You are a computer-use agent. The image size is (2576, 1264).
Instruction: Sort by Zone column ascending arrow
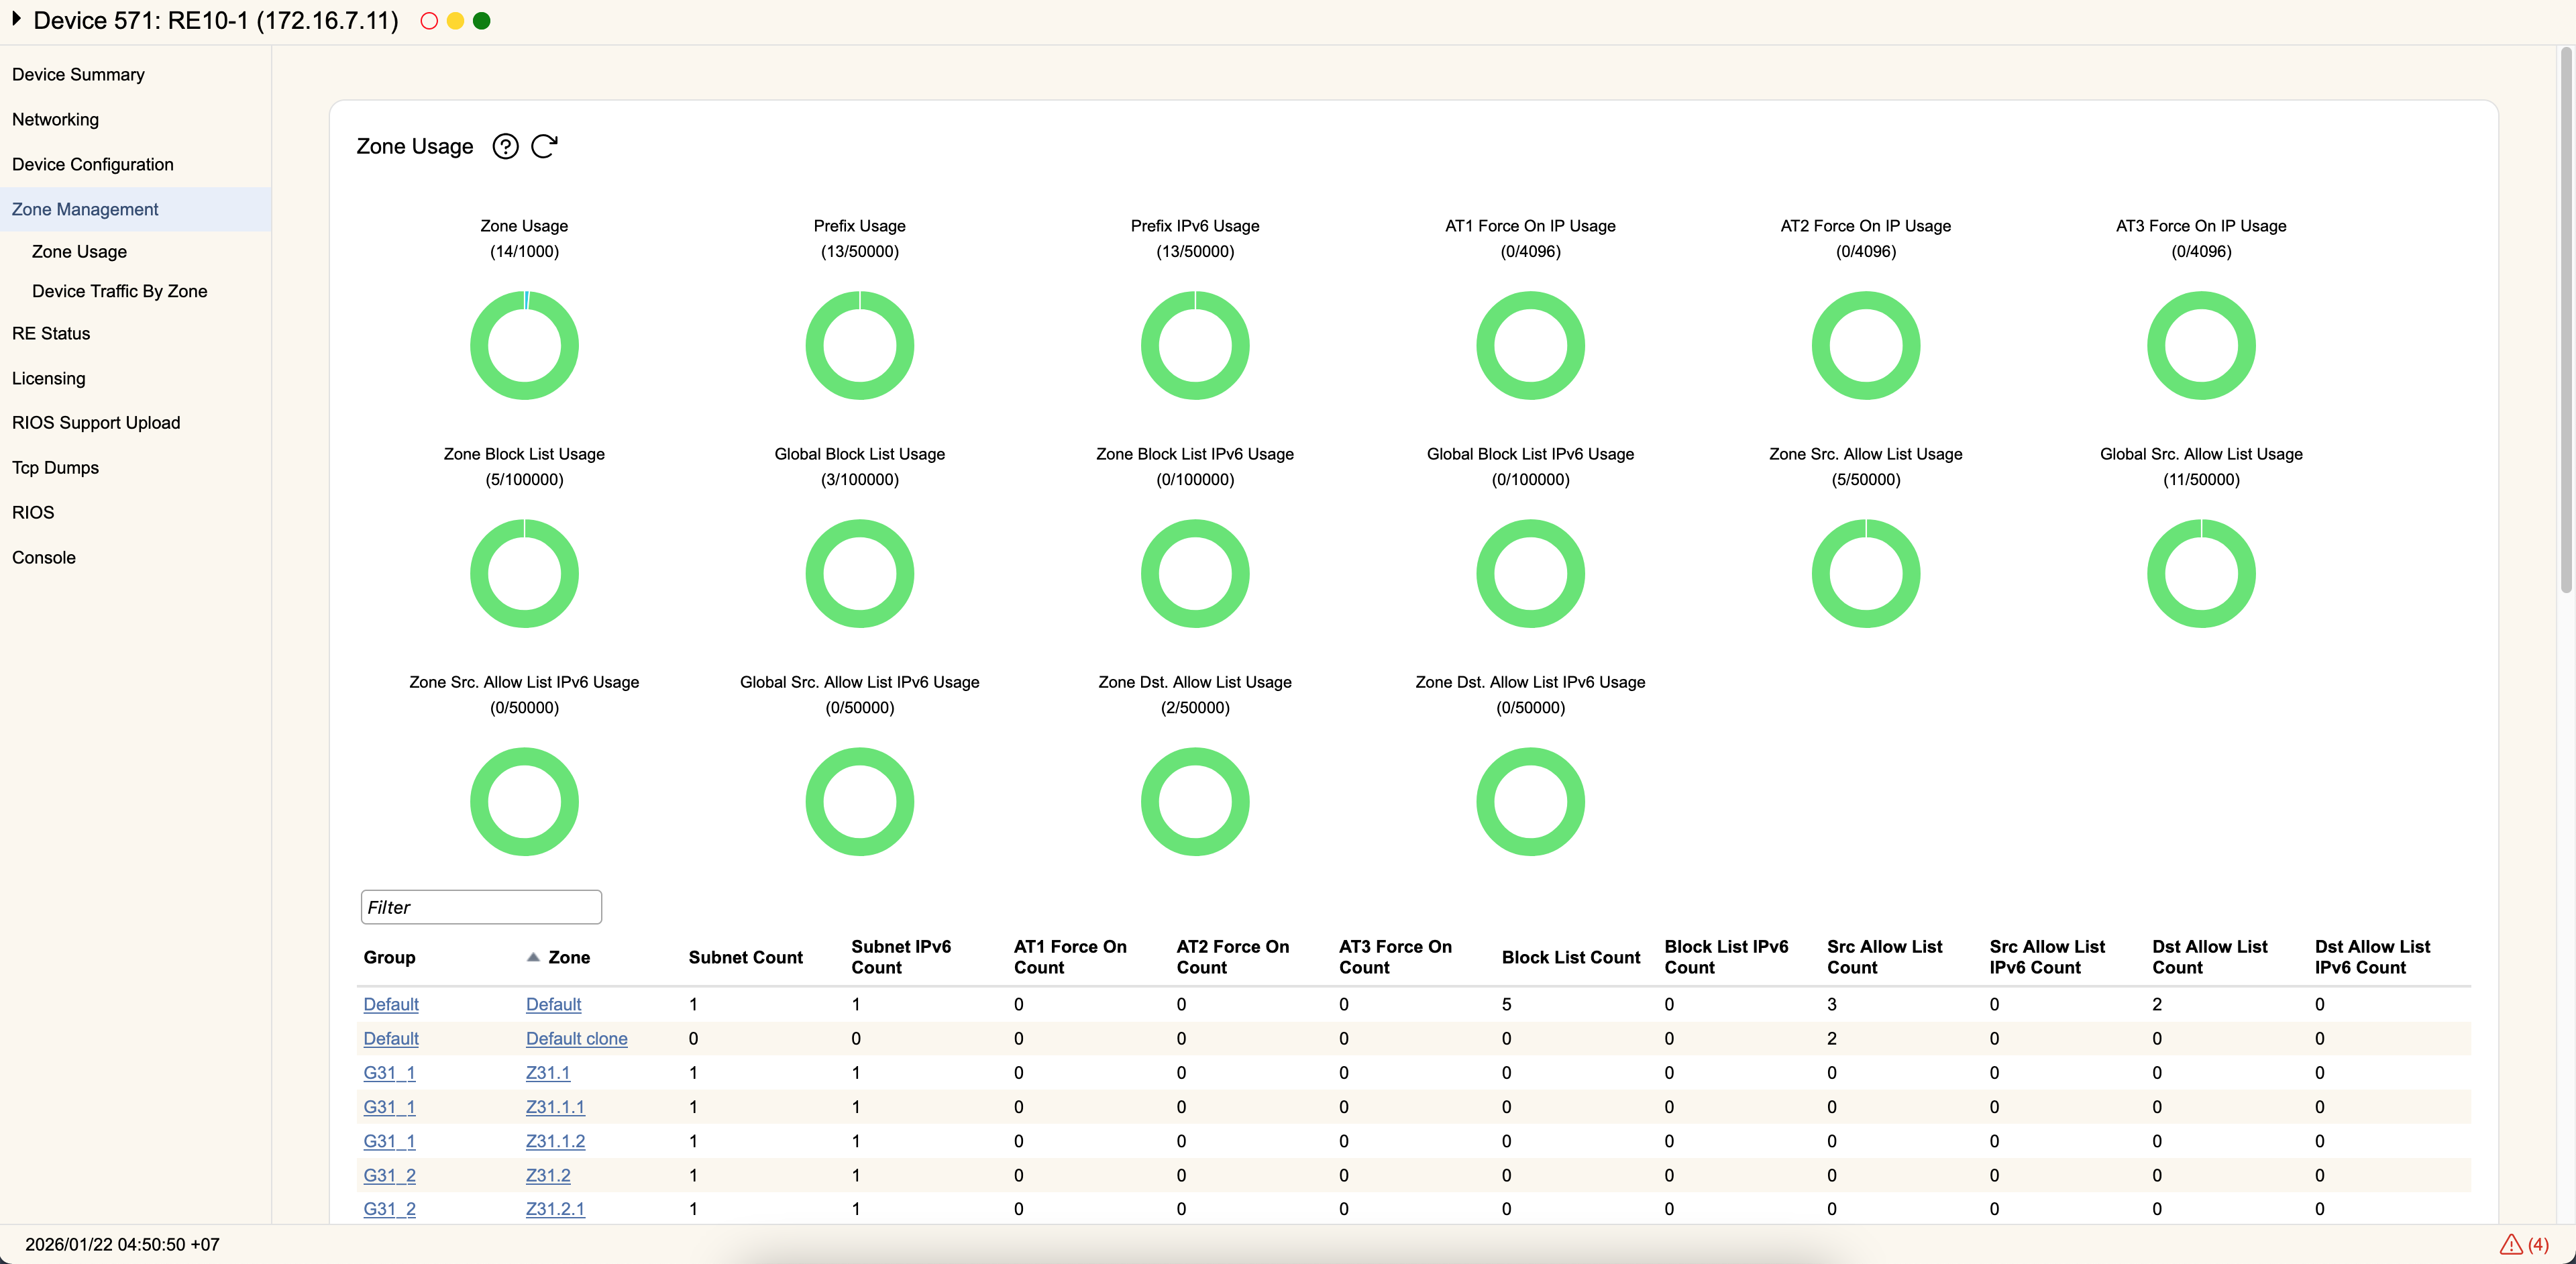pyautogui.click(x=533, y=957)
